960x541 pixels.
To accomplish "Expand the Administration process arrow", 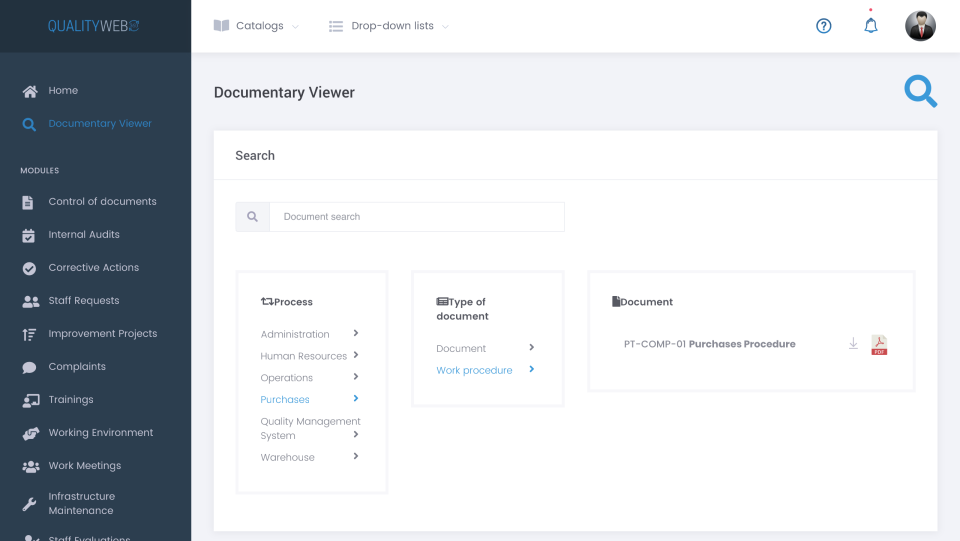I will point(356,333).
